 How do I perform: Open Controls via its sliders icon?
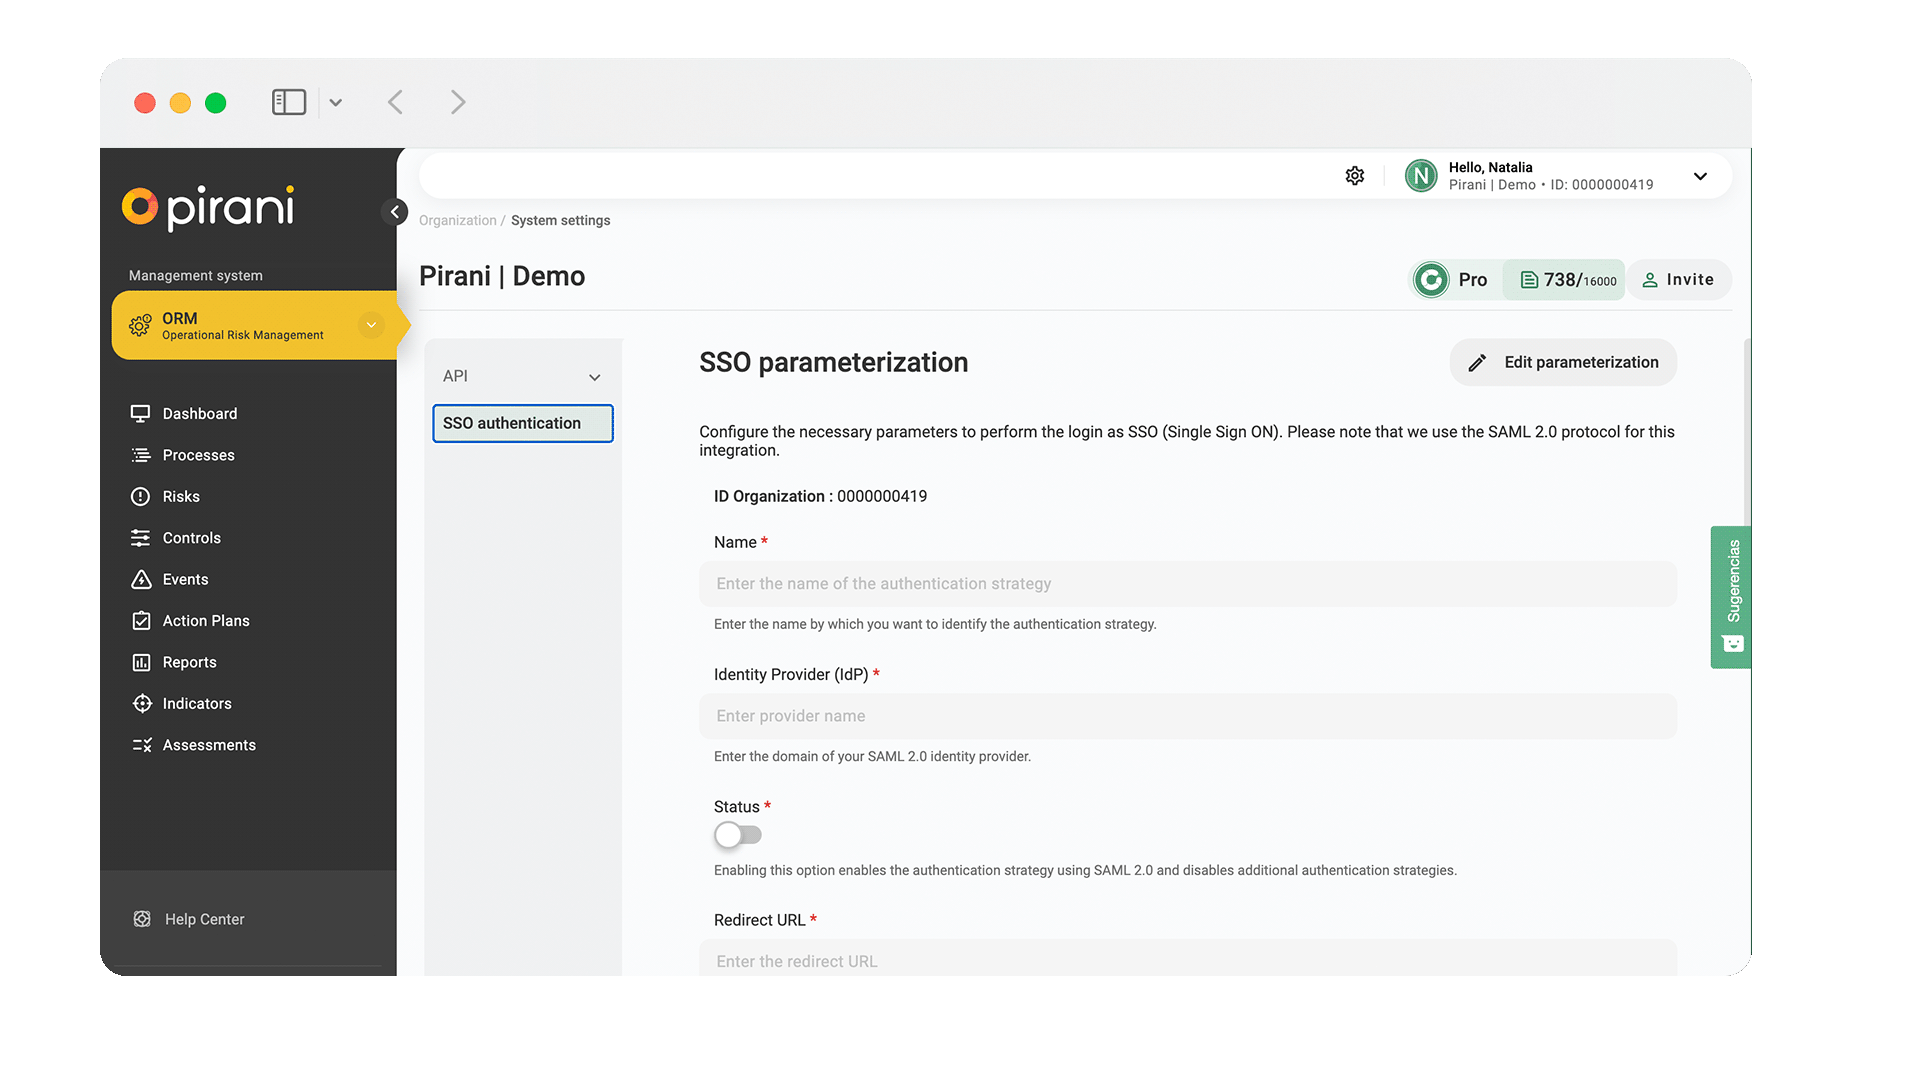point(141,538)
